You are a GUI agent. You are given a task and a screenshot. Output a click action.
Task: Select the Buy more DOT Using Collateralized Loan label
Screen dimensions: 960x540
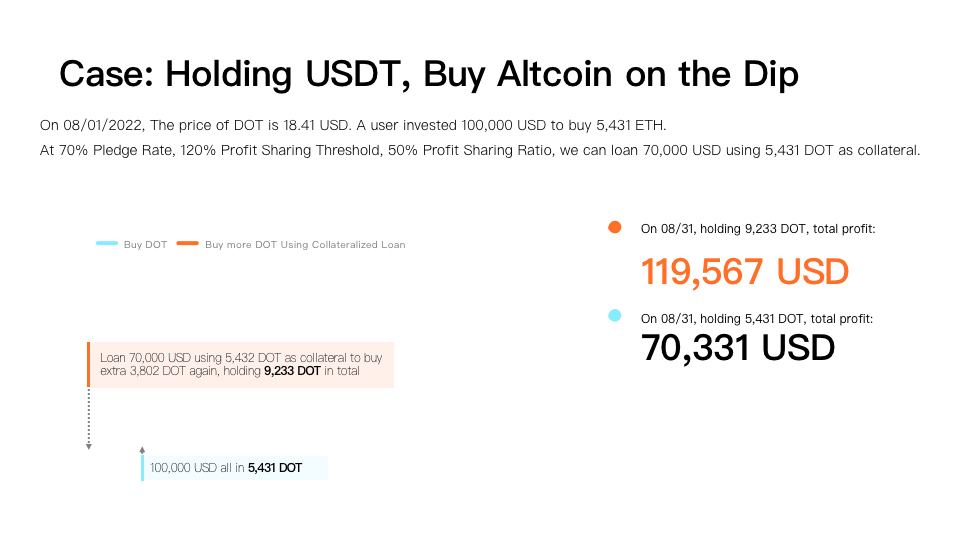[305, 244]
